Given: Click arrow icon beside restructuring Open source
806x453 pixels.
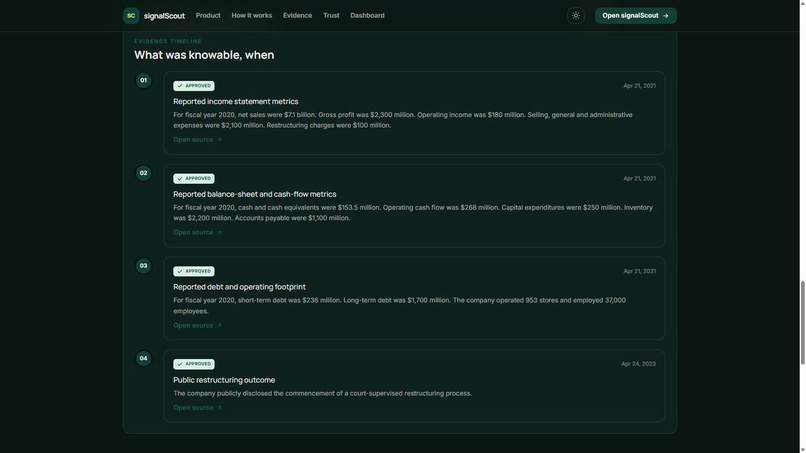Looking at the screenshot, I should tap(219, 408).
